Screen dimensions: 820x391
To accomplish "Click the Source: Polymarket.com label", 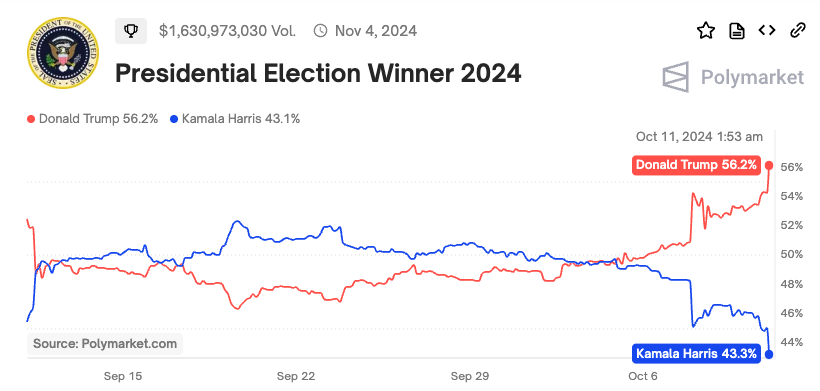I will click(x=105, y=344).
